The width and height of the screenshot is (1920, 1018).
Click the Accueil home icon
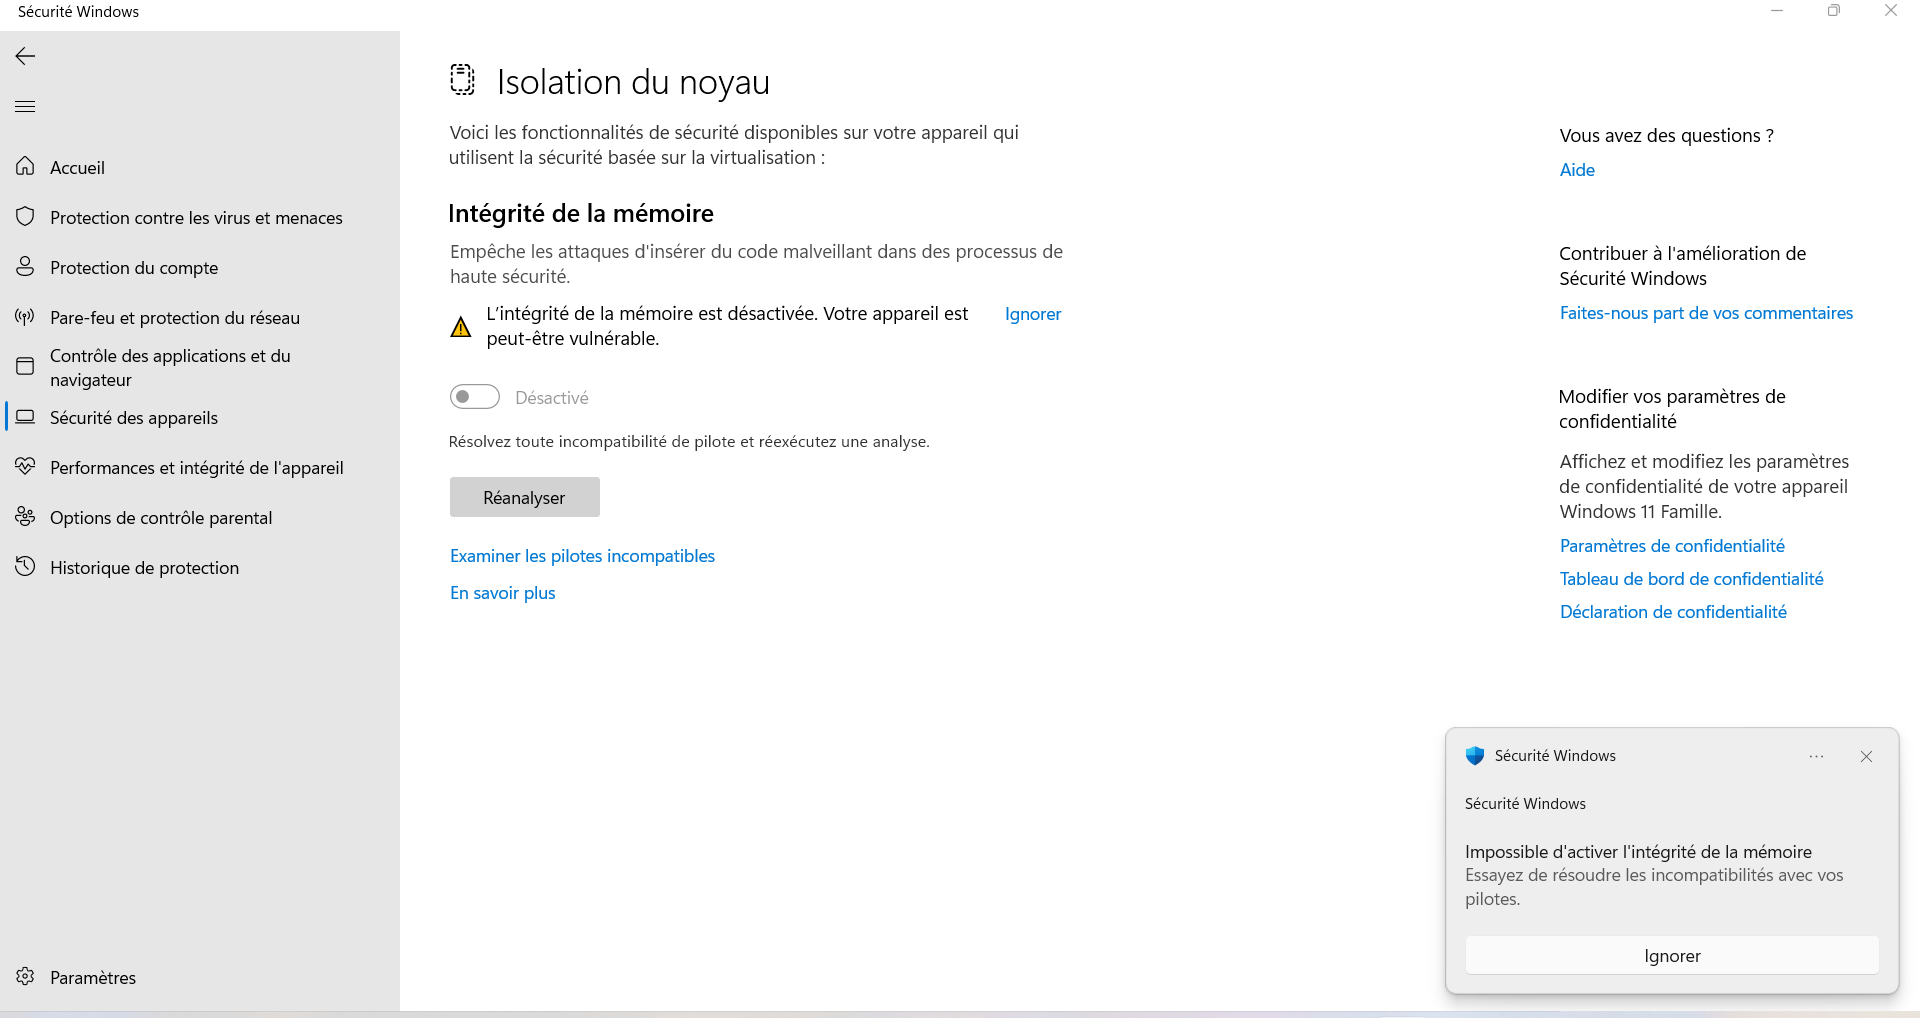[25, 166]
